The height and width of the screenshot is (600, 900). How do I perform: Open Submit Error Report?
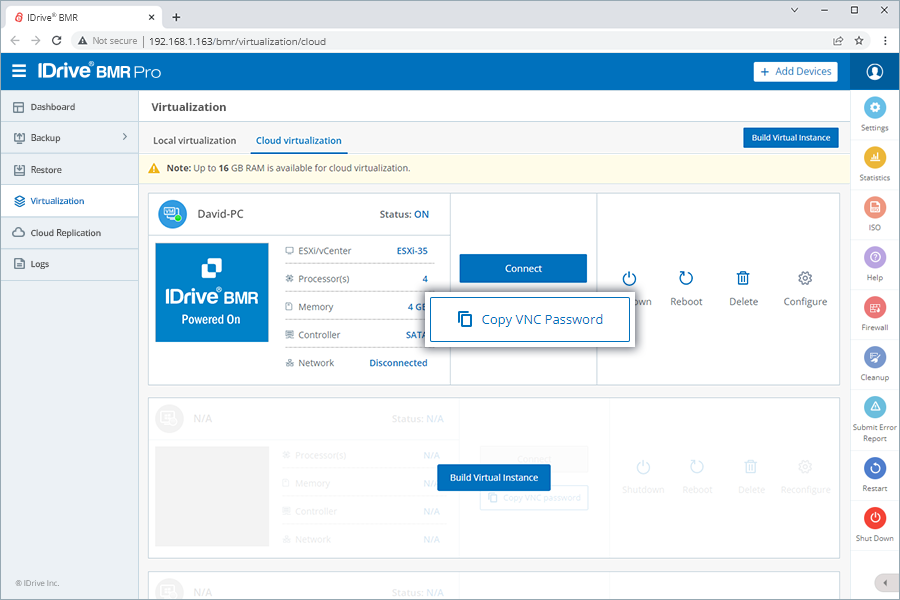(874, 407)
